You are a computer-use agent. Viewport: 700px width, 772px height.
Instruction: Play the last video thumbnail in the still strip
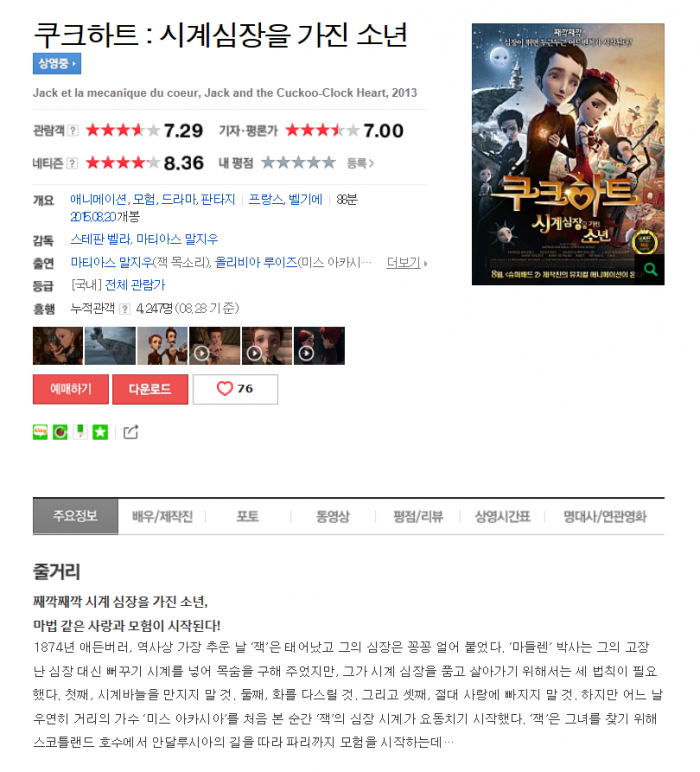(x=319, y=346)
